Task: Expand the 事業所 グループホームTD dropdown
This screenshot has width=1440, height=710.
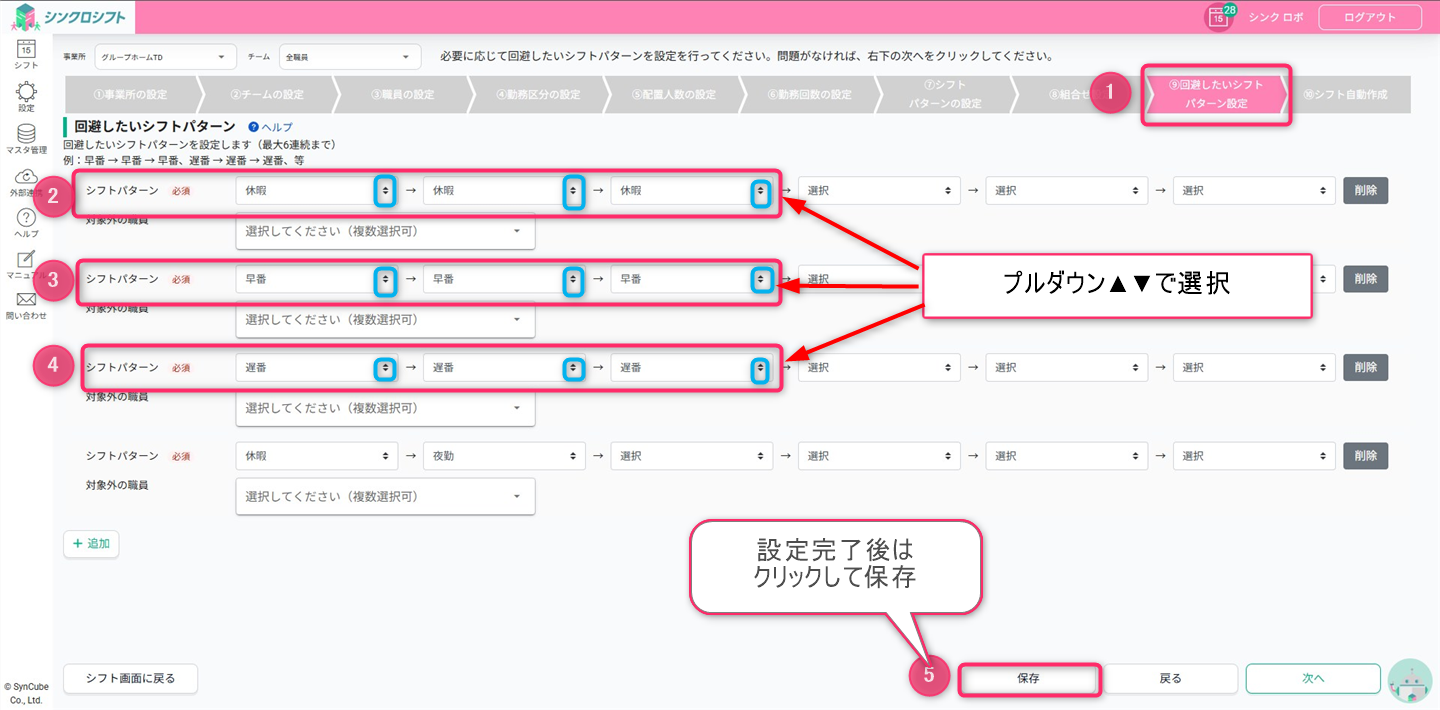Action: pyautogui.click(x=165, y=57)
